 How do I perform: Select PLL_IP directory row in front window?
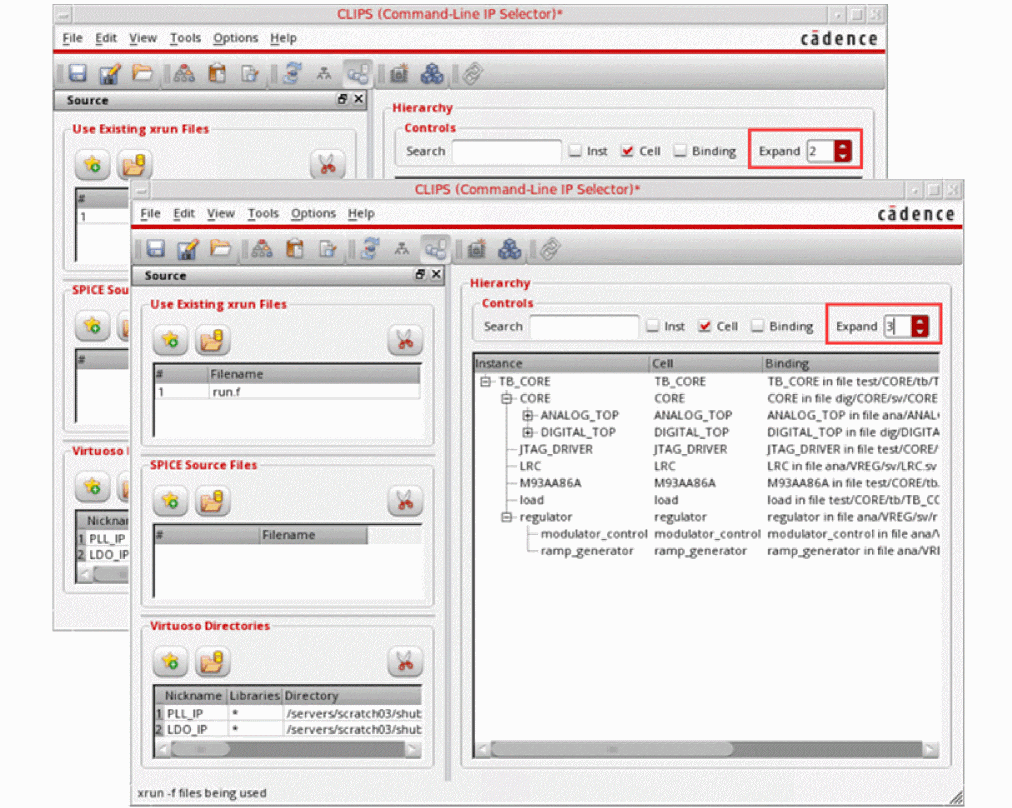coord(288,713)
